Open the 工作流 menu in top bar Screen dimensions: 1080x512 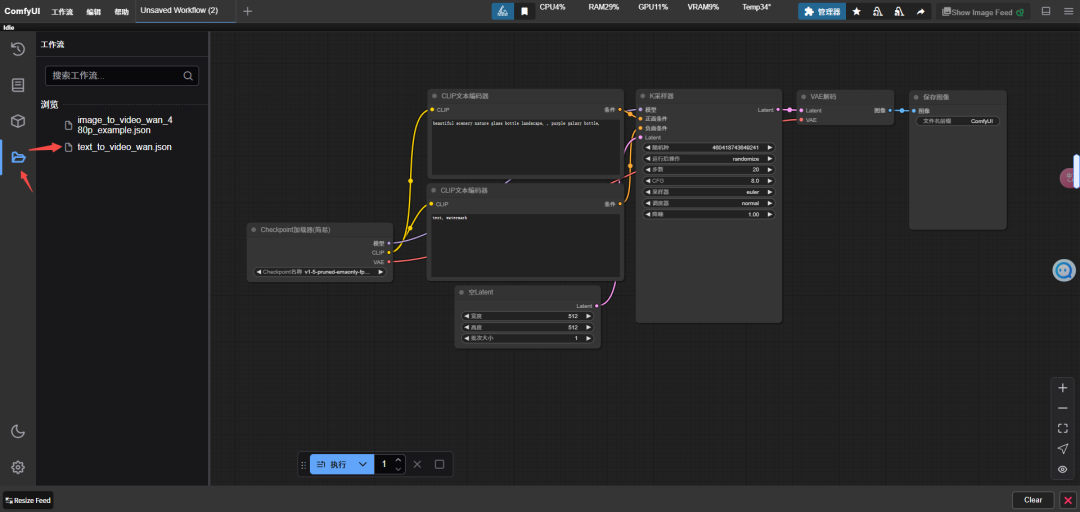point(62,11)
